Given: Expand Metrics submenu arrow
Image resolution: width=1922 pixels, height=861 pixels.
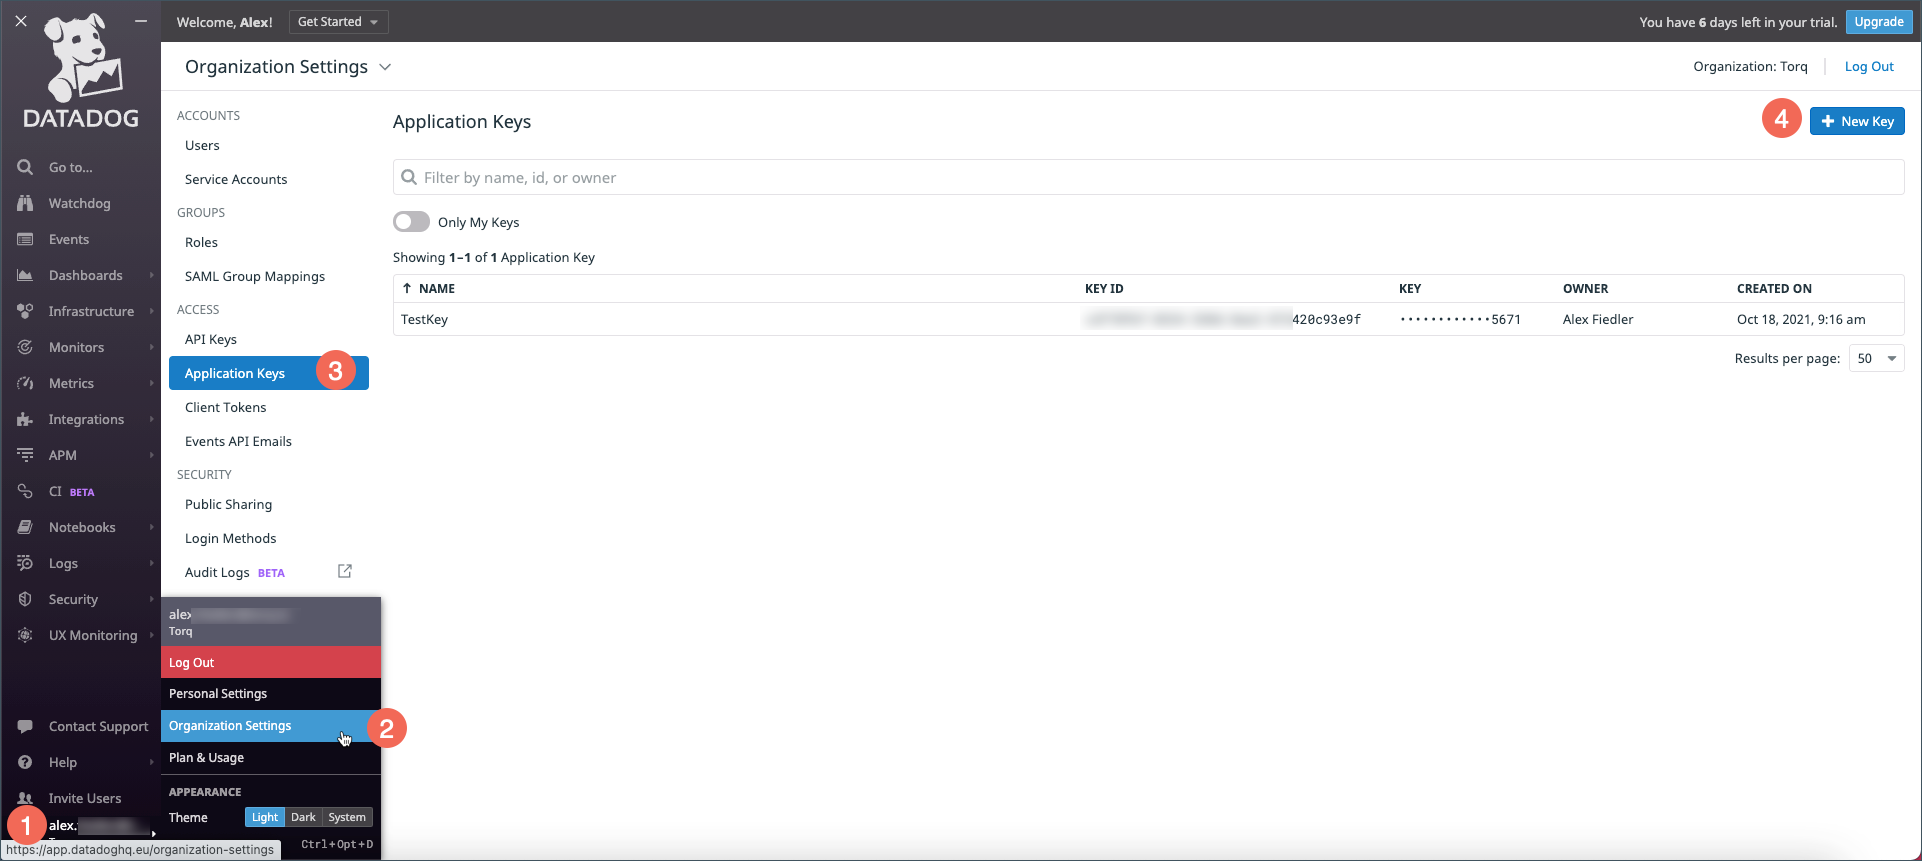Looking at the screenshot, I should pyautogui.click(x=152, y=383).
